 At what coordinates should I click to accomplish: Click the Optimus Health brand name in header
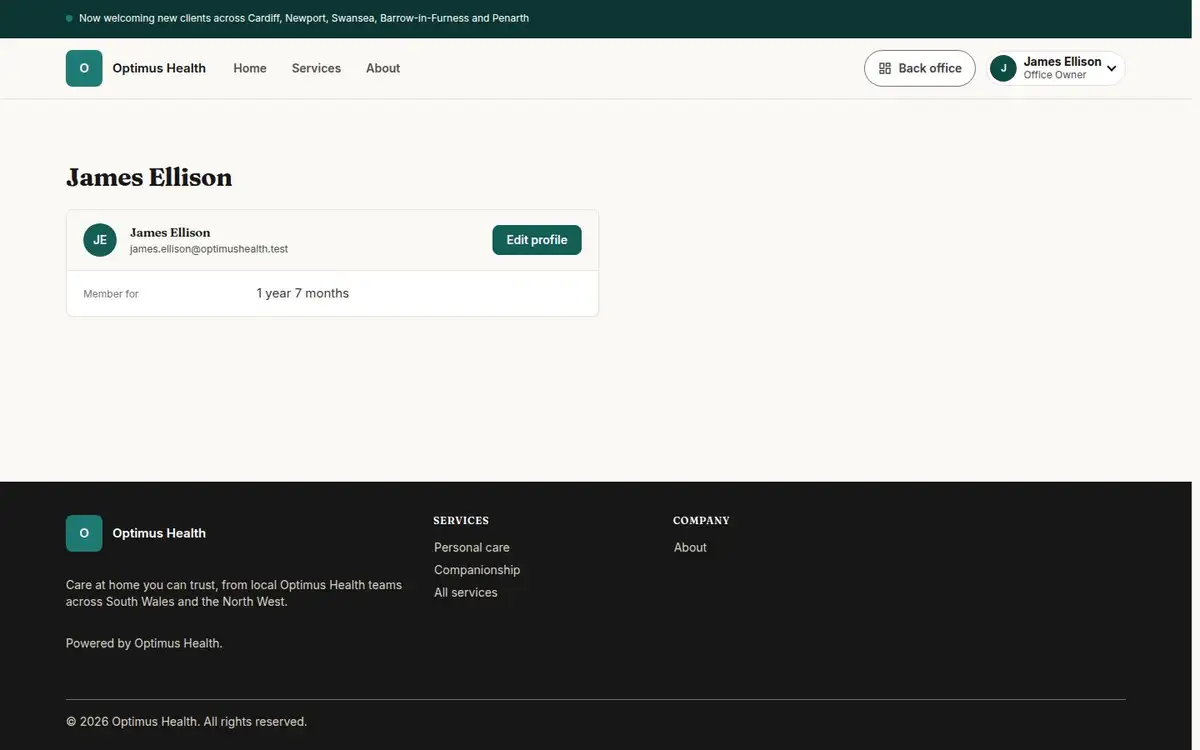pyautogui.click(x=159, y=68)
